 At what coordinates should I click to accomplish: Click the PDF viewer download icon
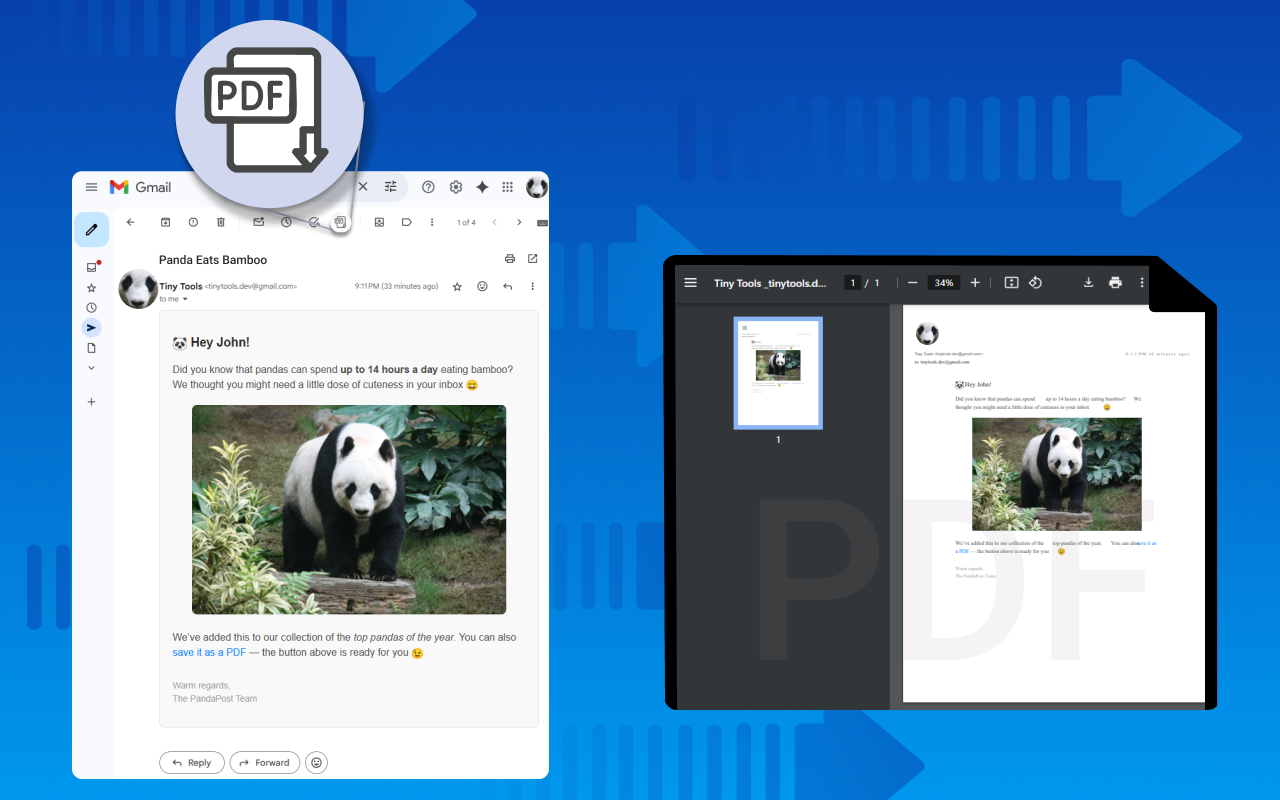(1089, 283)
